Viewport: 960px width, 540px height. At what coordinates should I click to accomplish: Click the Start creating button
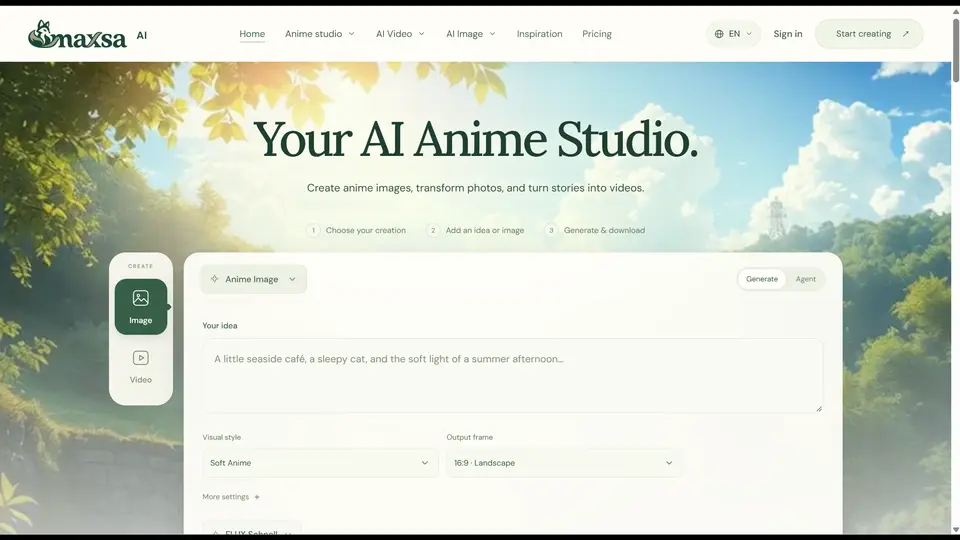(x=869, y=34)
